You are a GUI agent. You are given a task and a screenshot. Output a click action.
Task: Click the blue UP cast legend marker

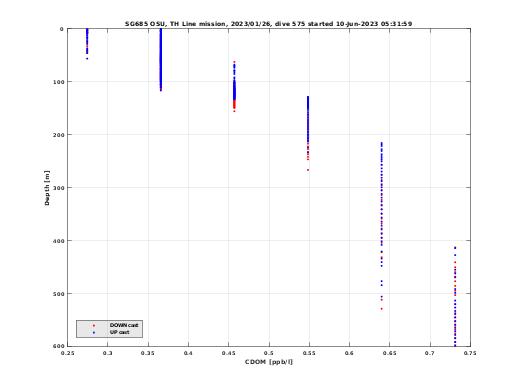[x=94, y=333]
